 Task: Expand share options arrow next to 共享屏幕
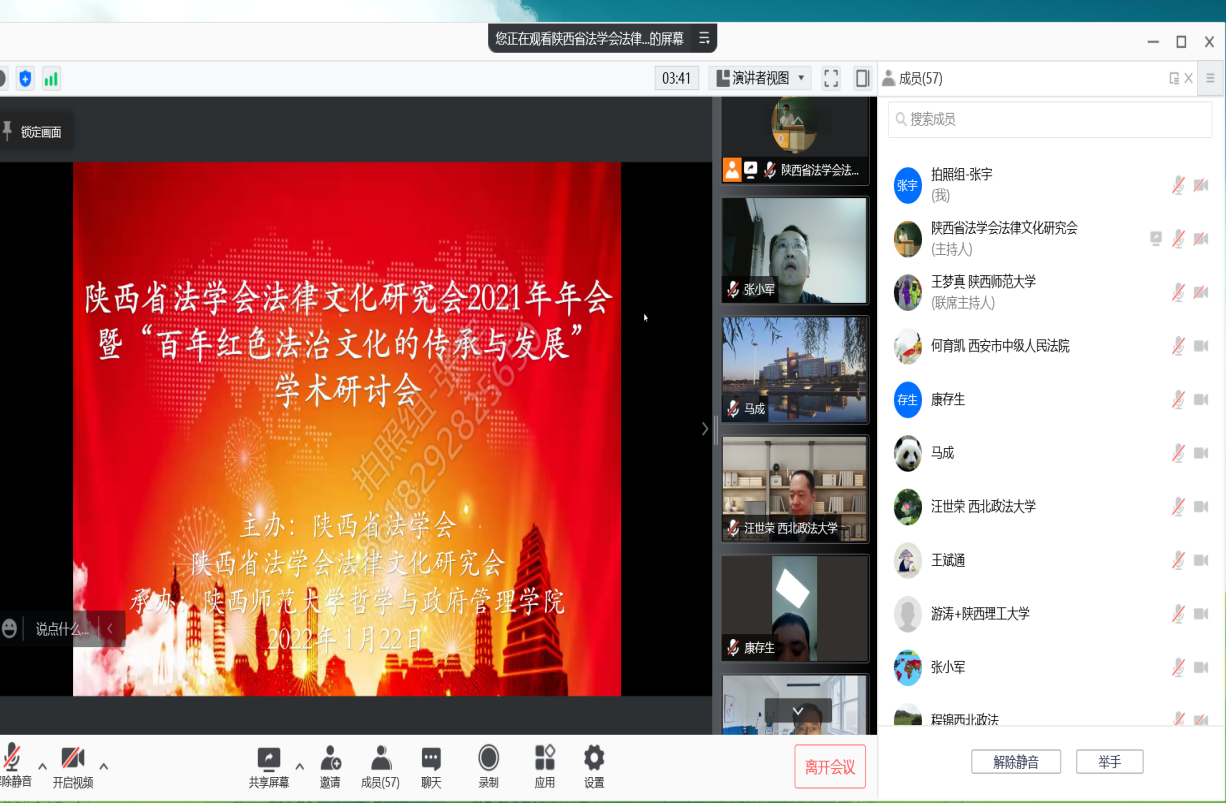(x=299, y=767)
